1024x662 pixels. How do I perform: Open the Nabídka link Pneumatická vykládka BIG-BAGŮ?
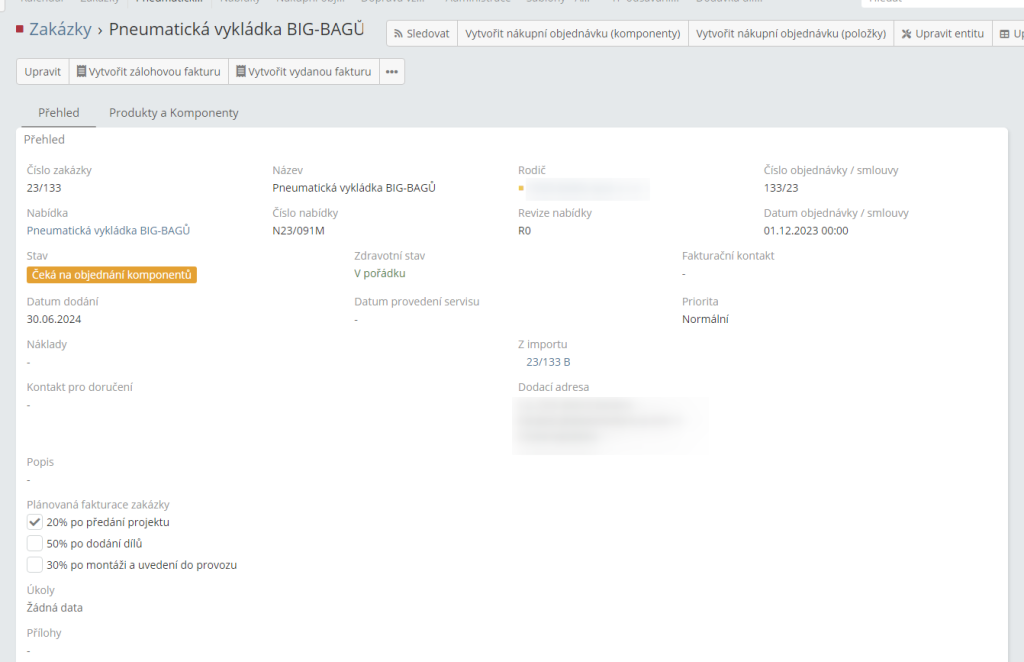[x=108, y=231]
